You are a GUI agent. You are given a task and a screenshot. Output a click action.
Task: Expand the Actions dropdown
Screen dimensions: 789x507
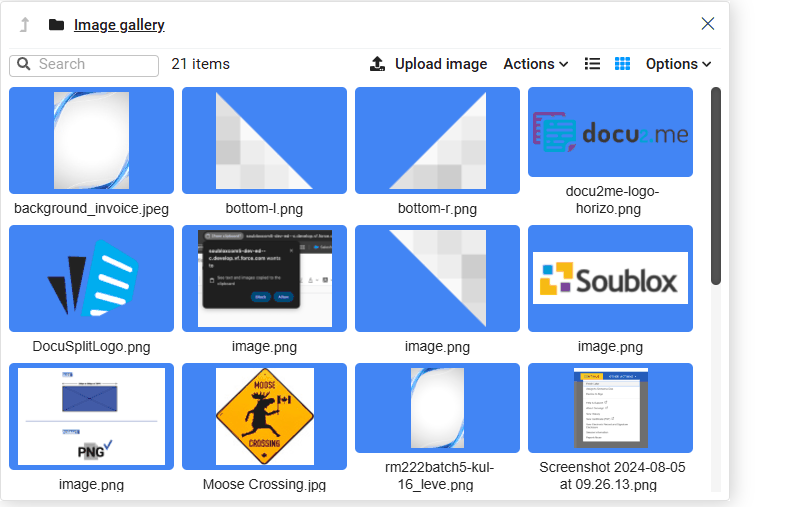click(x=536, y=64)
